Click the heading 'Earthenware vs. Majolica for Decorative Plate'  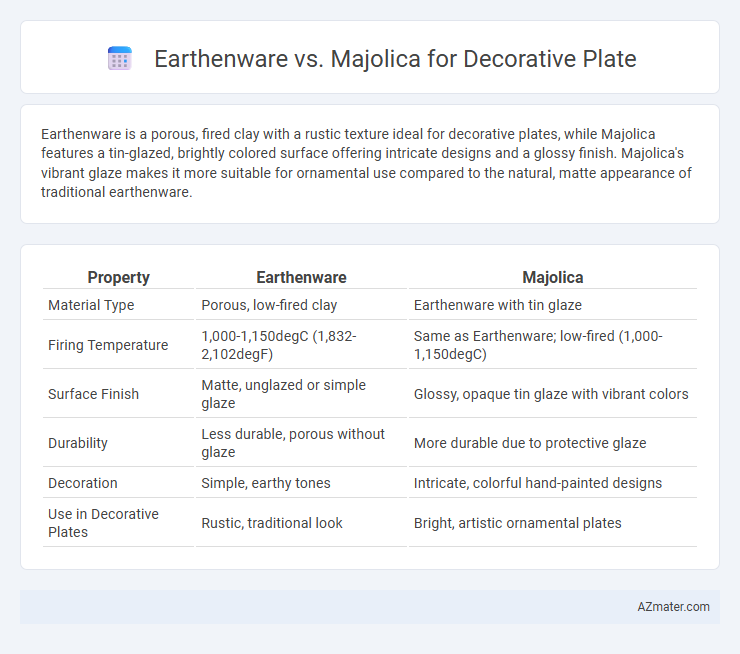click(x=395, y=59)
